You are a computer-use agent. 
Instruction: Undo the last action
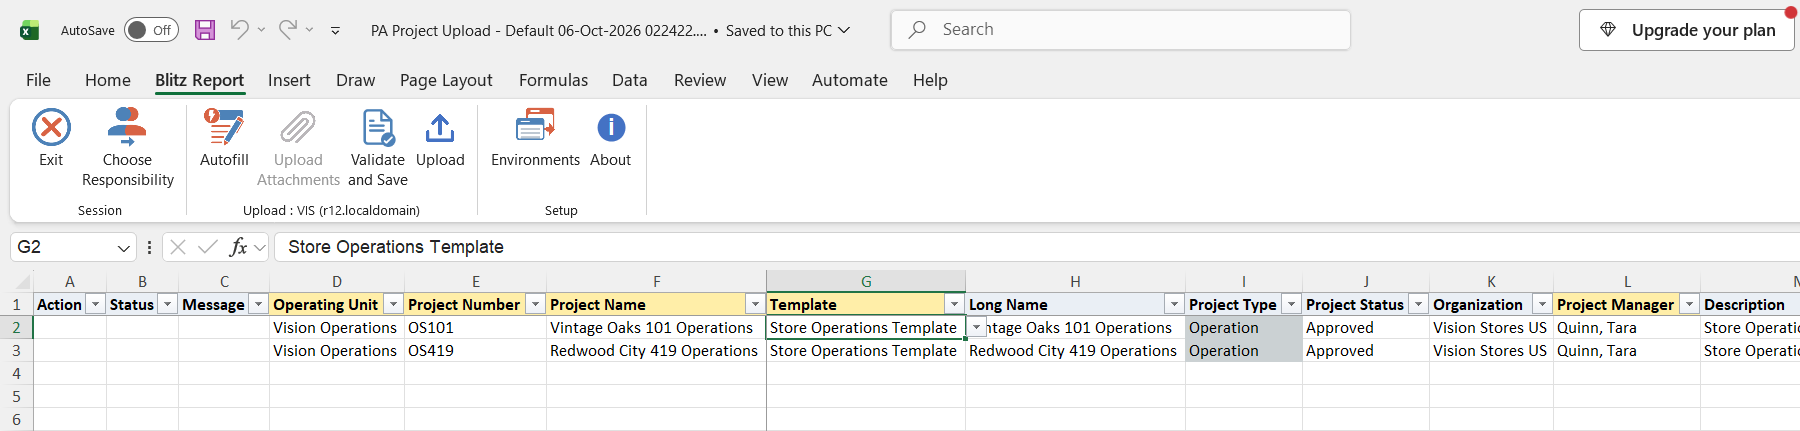pos(239,30)
